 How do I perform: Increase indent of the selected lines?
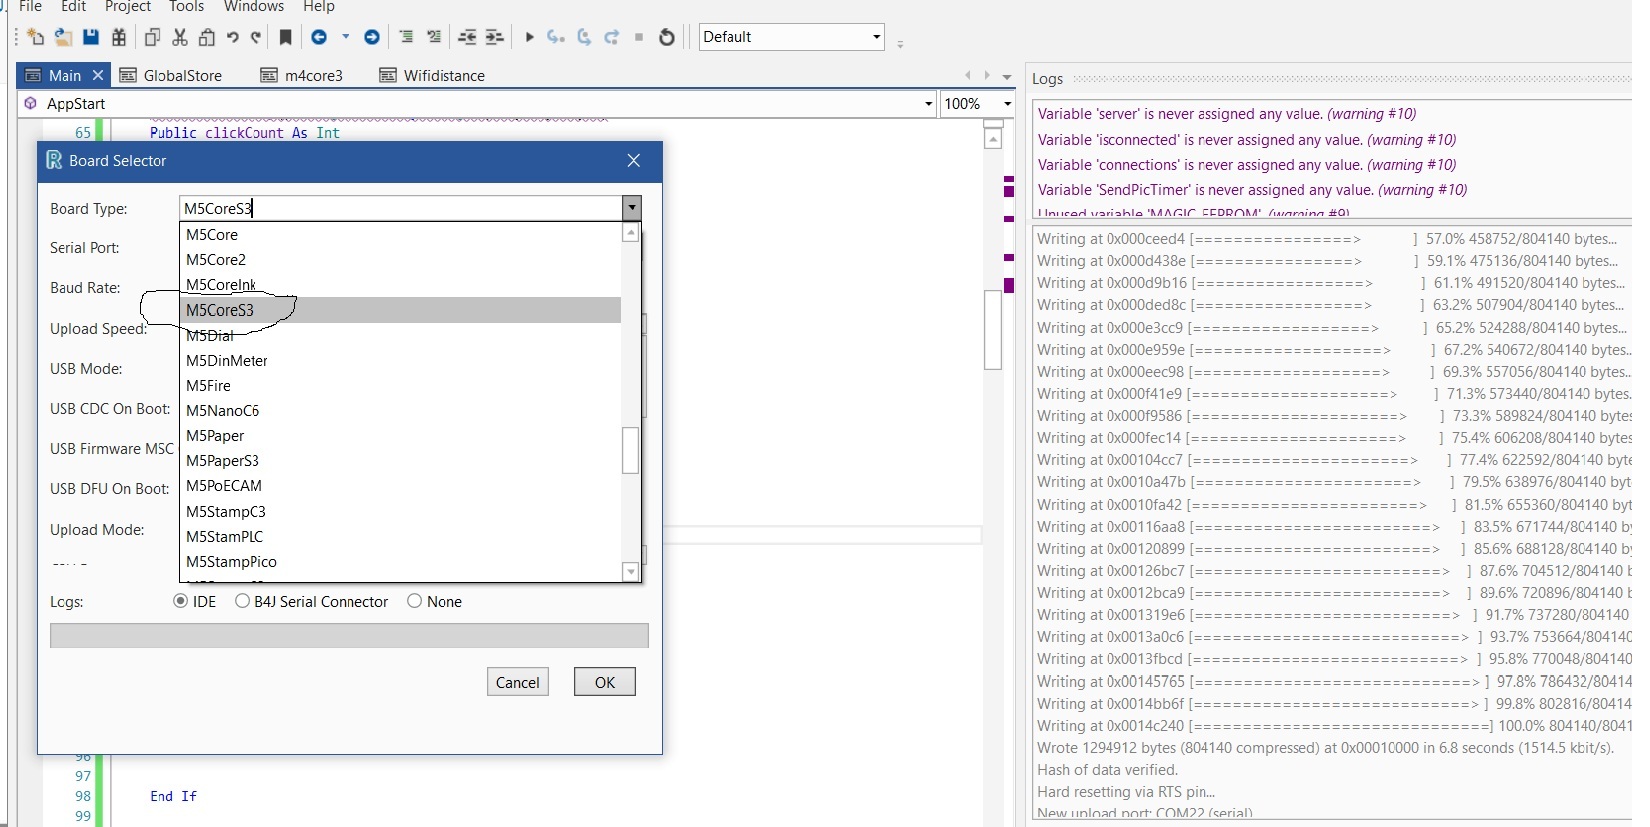coord(494,37)
